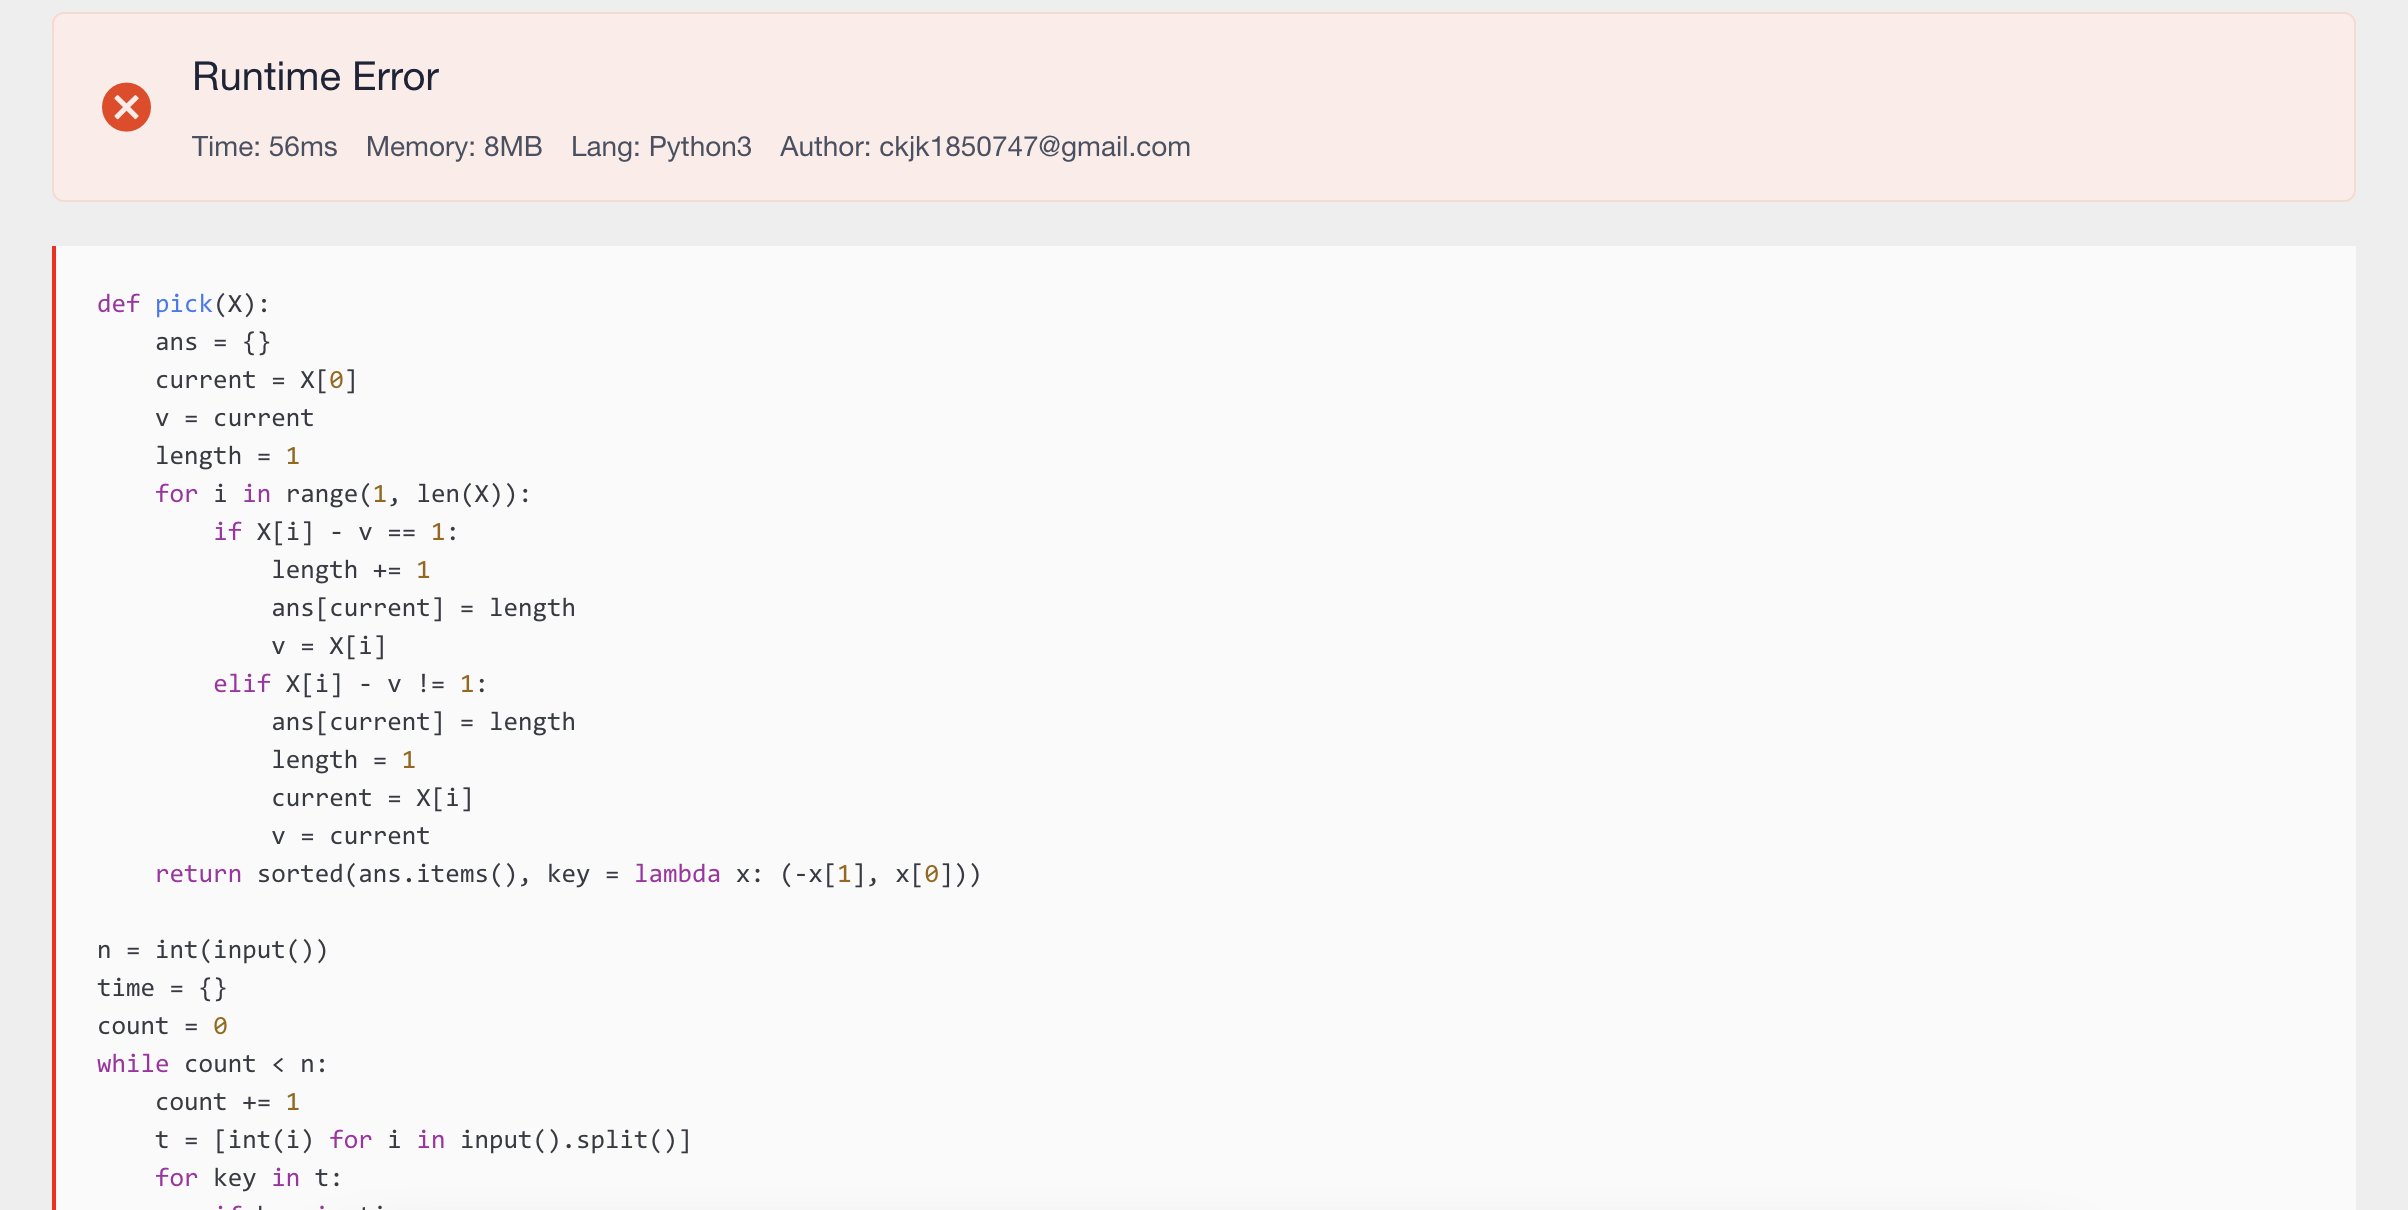Click the "Lang: Python3" label
Screen dimensions: 2408x1210
point(661,146)
